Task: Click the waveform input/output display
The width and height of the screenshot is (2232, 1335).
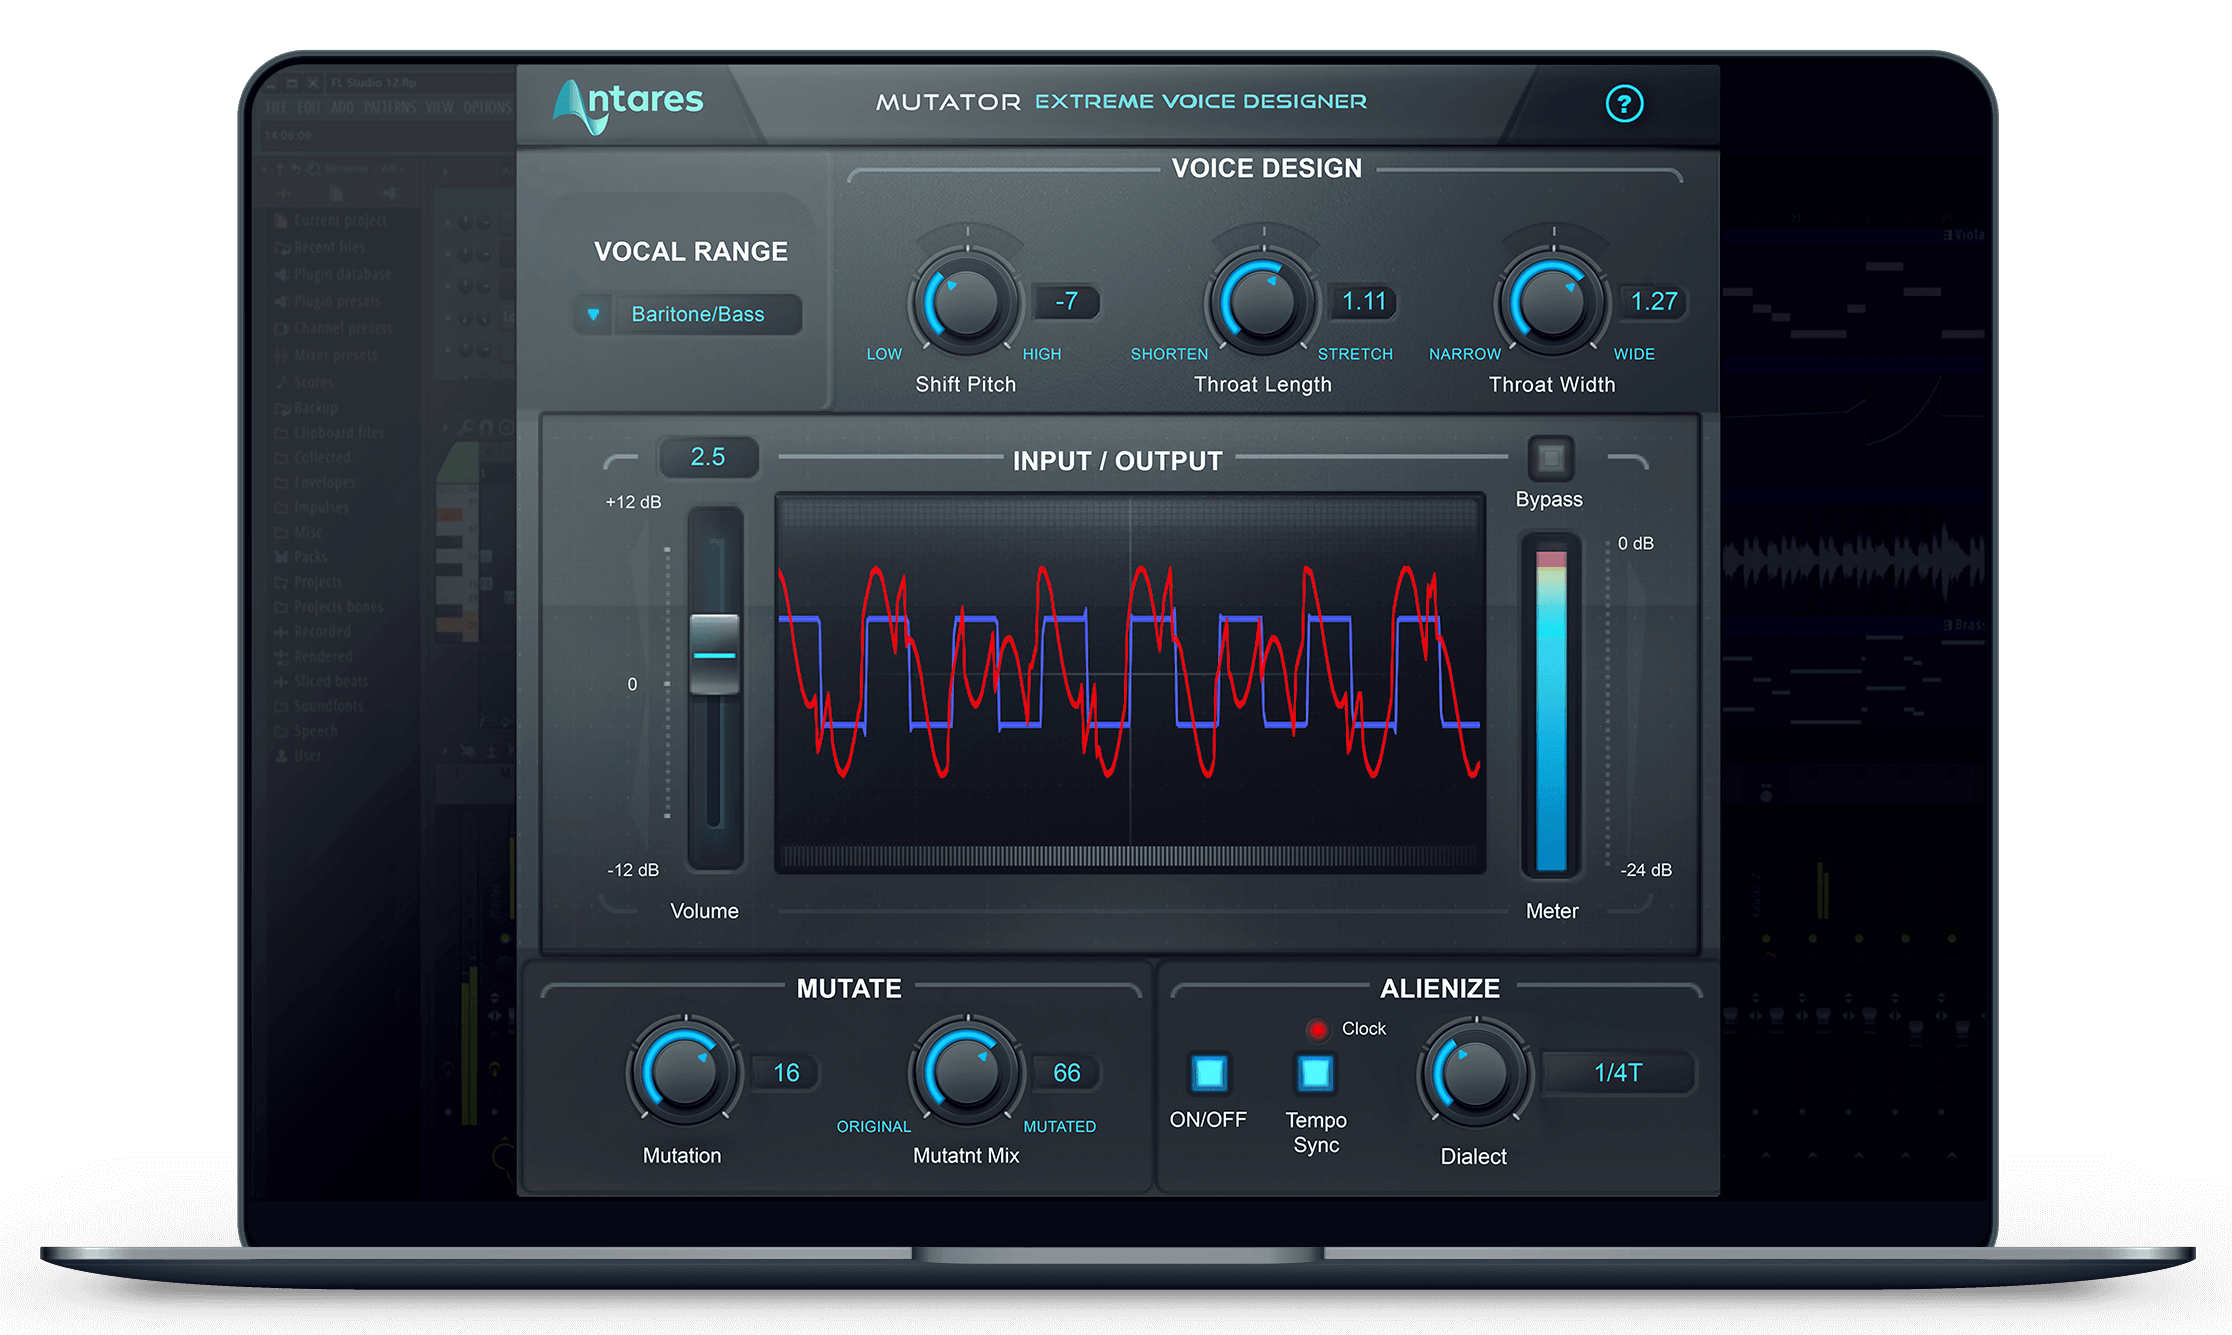Action: [1130, 683]
